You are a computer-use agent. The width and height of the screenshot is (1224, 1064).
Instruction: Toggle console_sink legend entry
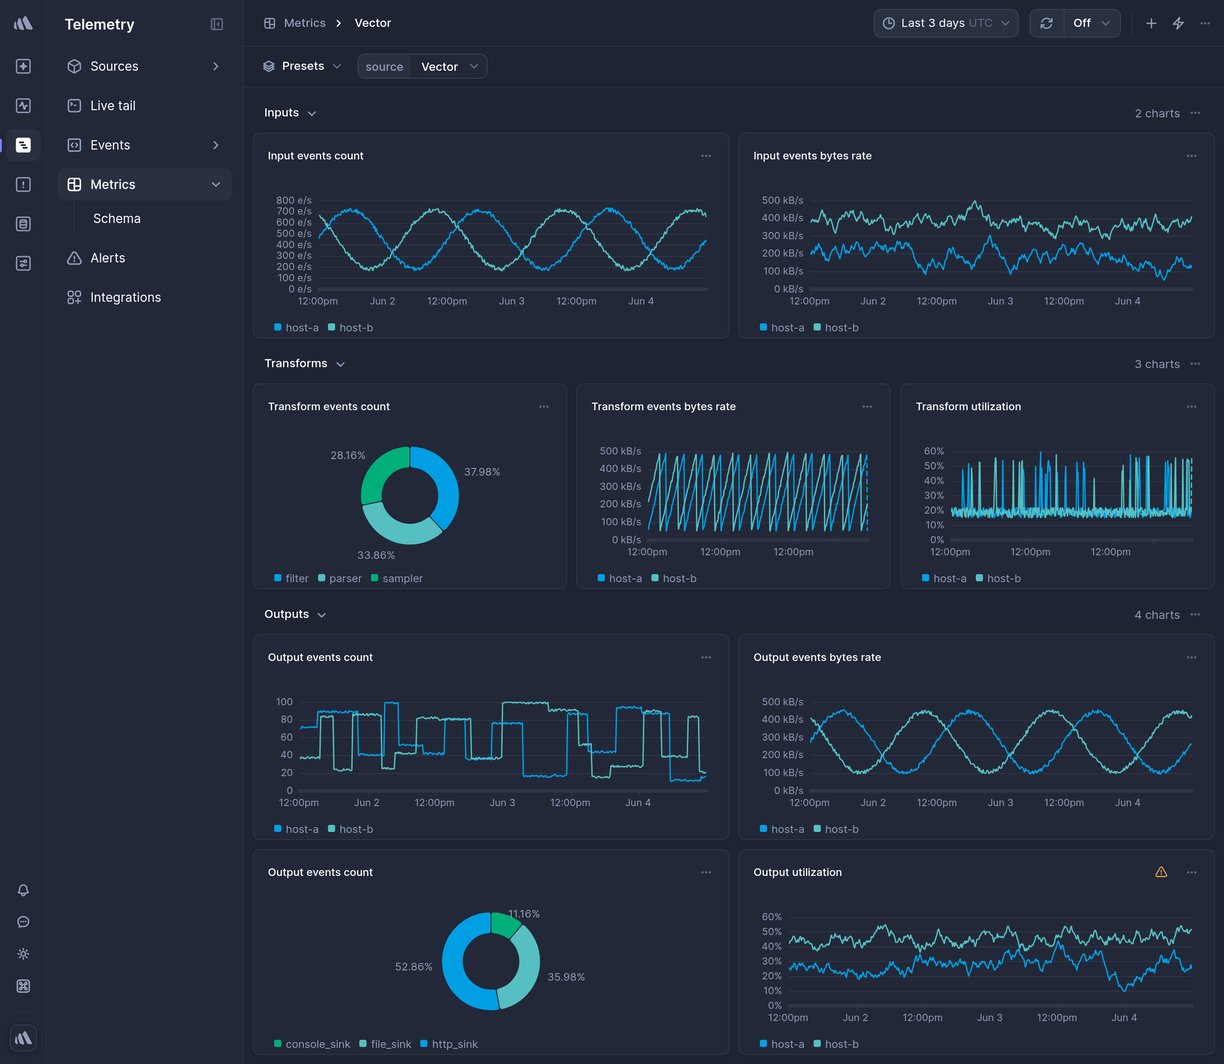point(312,1044)
